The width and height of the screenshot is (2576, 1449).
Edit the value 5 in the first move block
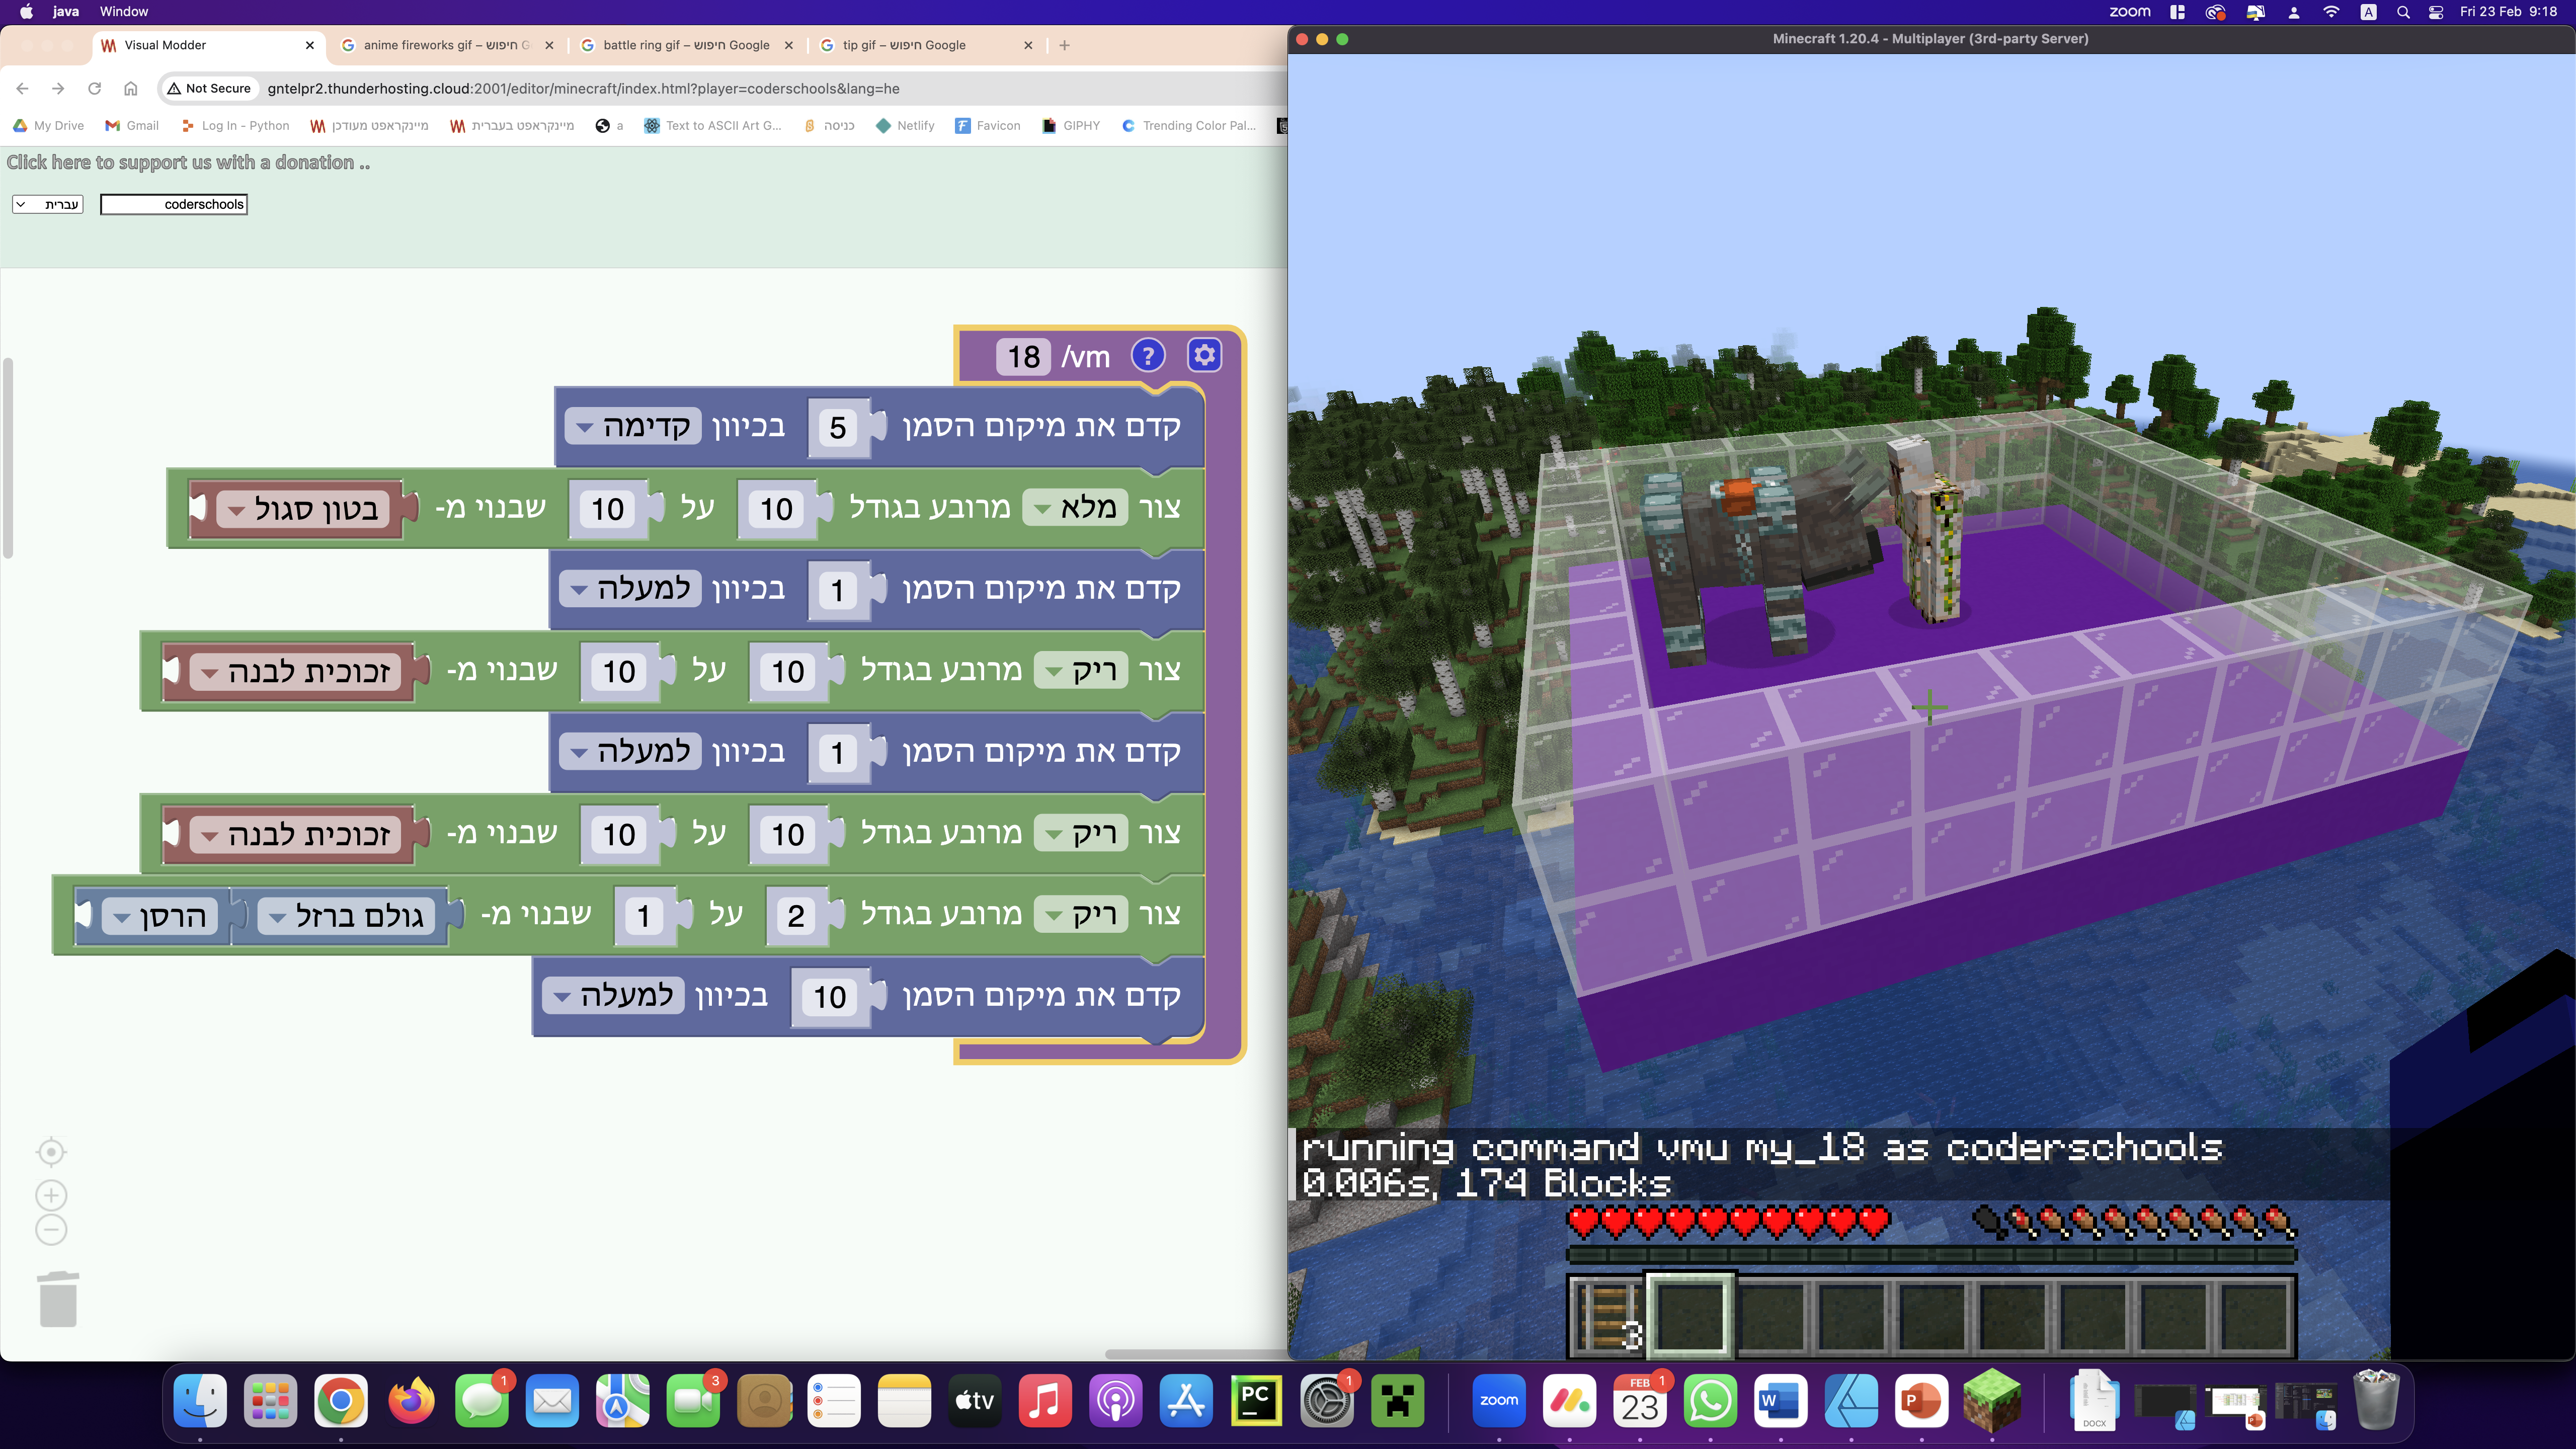838,428
